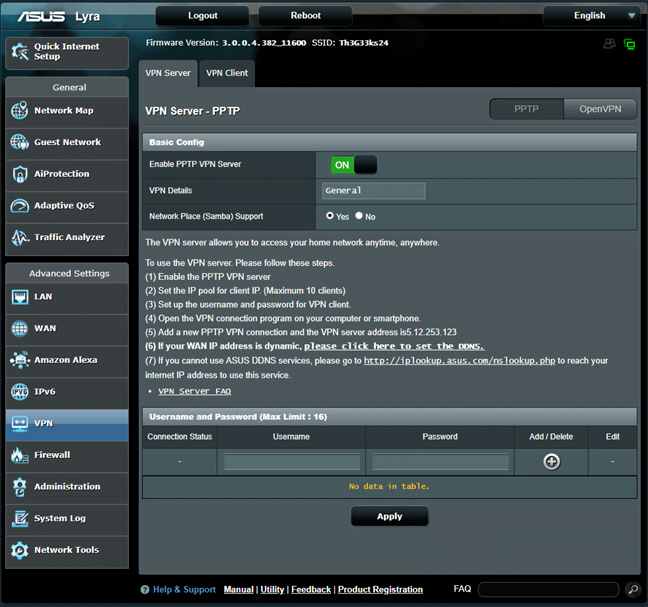Screen dimensions: 648x607
Task: Select the PPTP server mode
Action: 526,109
